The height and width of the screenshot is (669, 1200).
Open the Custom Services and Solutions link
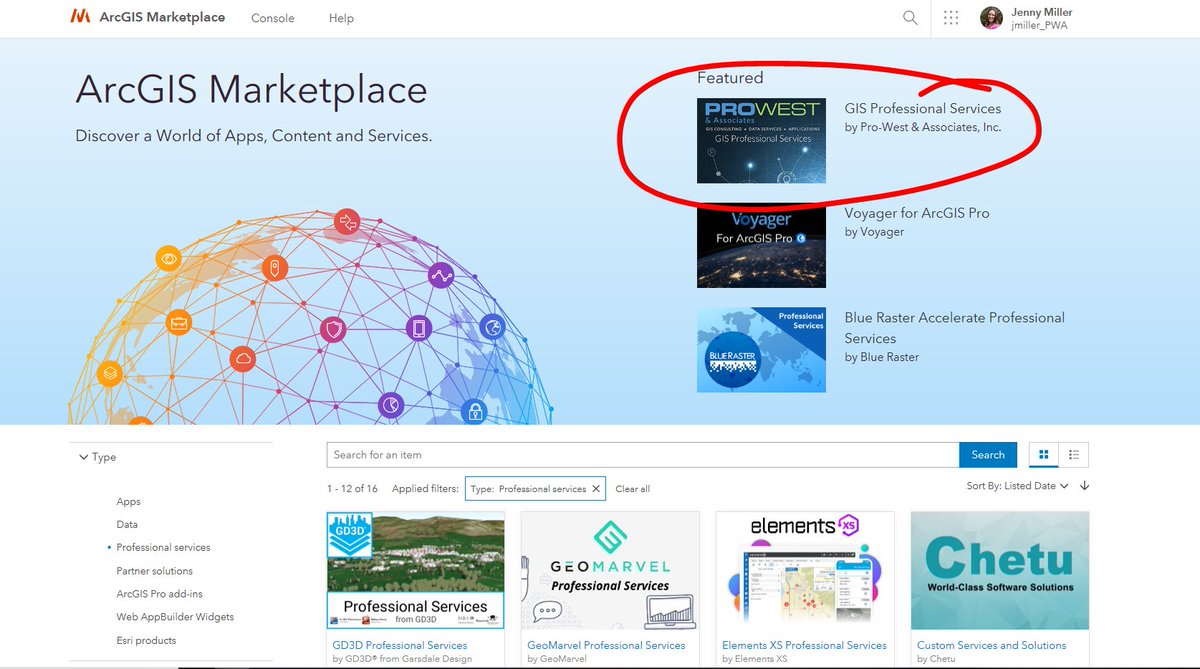click(x=992, y=646)
